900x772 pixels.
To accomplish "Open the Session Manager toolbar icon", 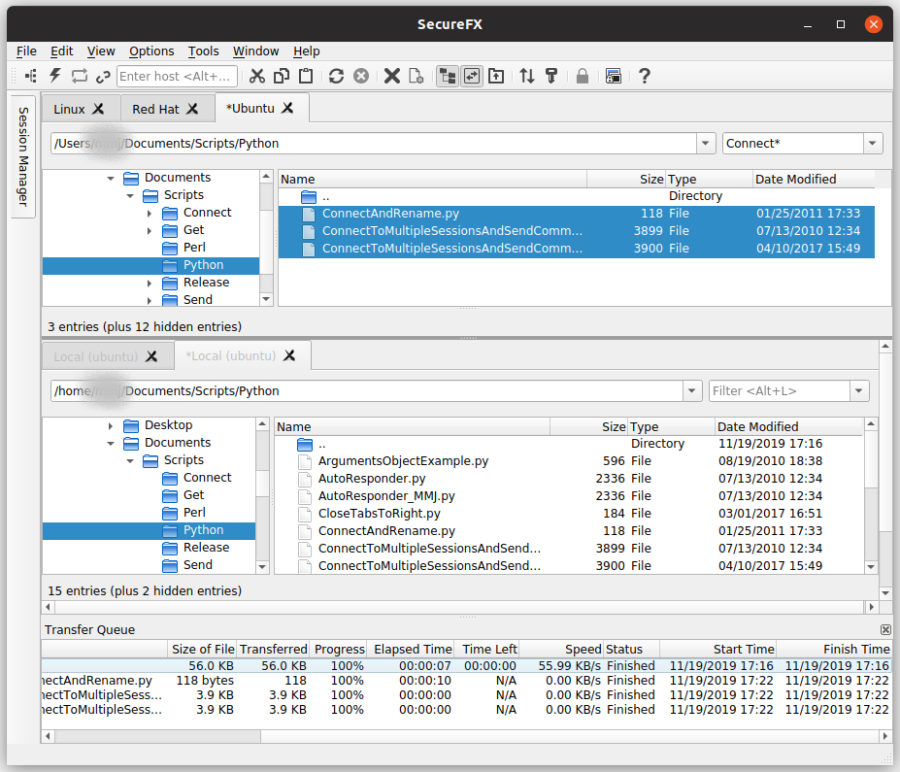I will (x=30, y=76).
